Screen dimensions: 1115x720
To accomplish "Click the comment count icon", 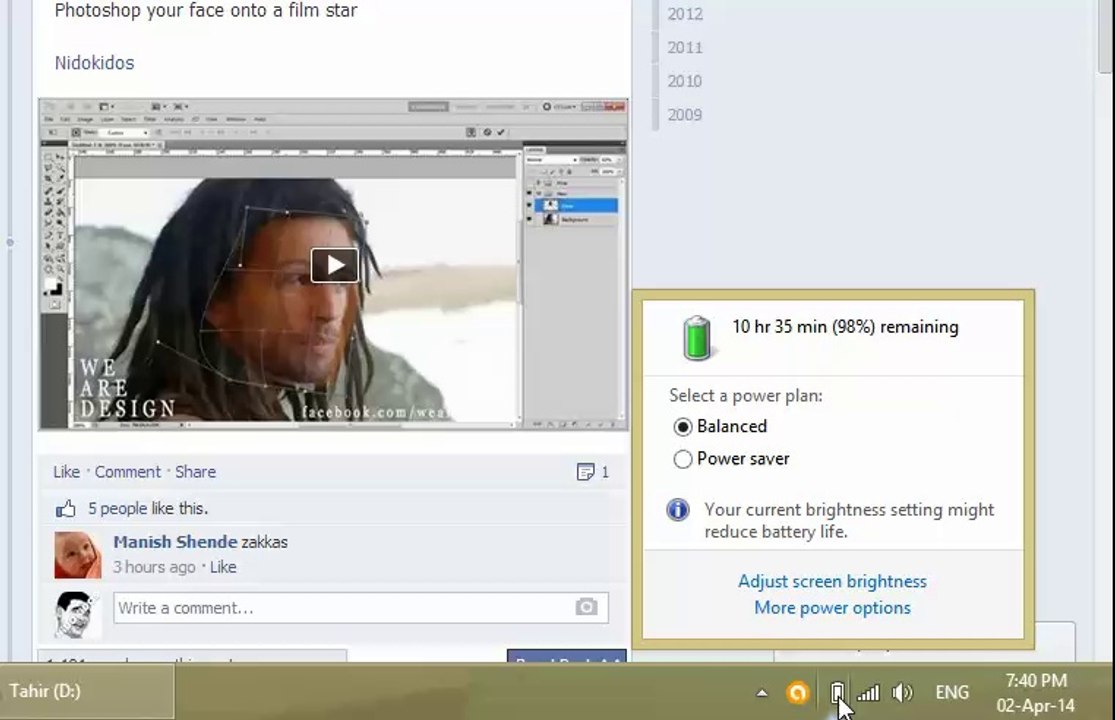I will (x=585, y=472).
